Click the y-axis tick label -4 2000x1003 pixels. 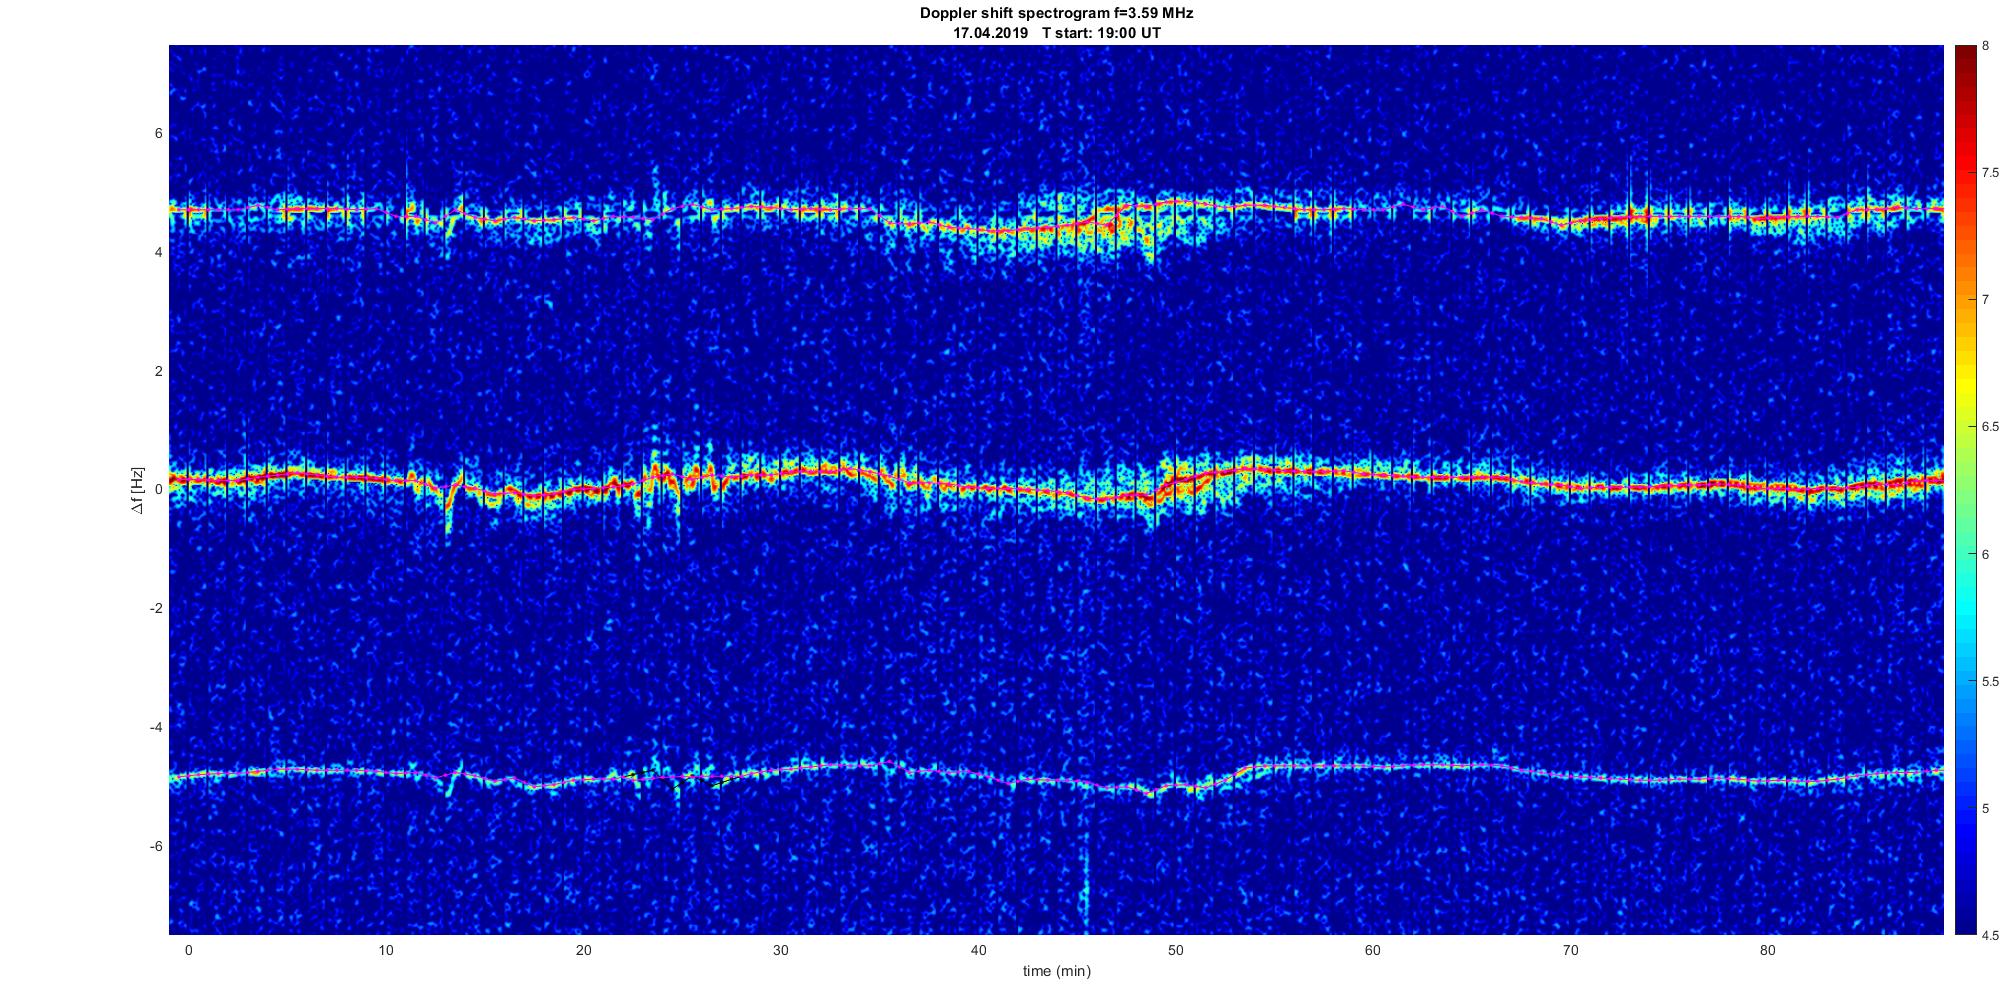(x=155, y=727)
